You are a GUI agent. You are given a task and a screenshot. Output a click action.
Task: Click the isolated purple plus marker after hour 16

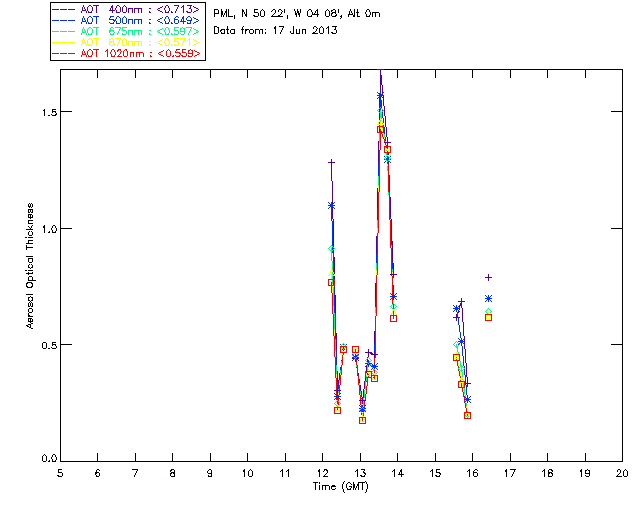(488, 278)
